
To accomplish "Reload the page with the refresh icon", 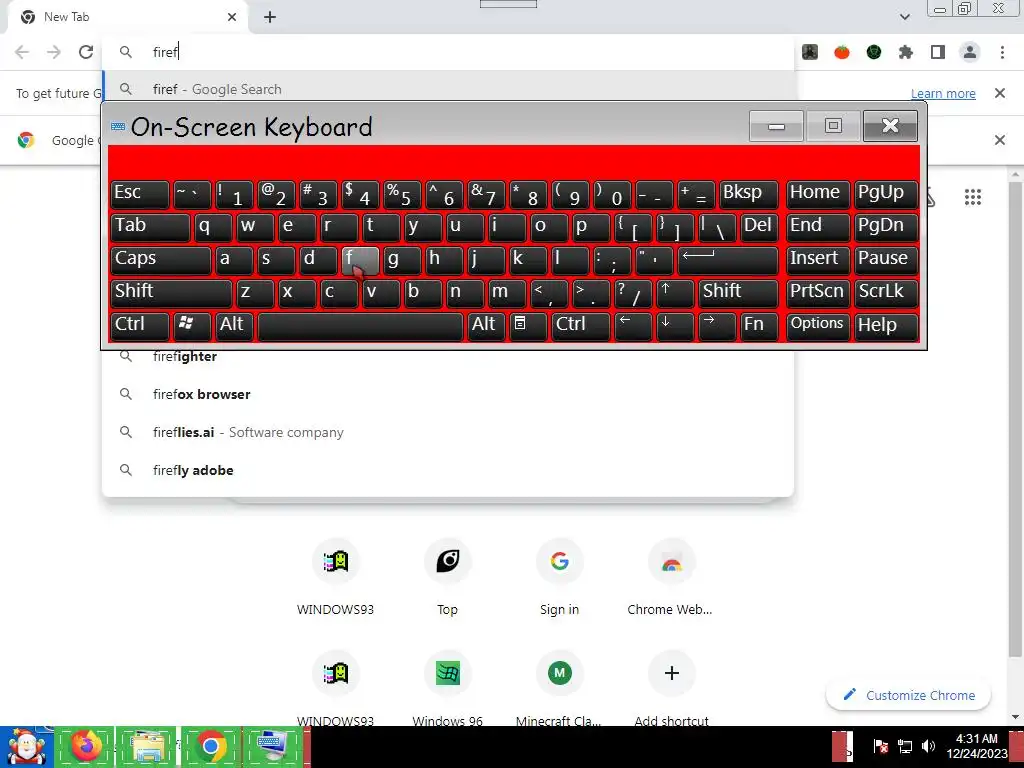I will tap(86, 52).
